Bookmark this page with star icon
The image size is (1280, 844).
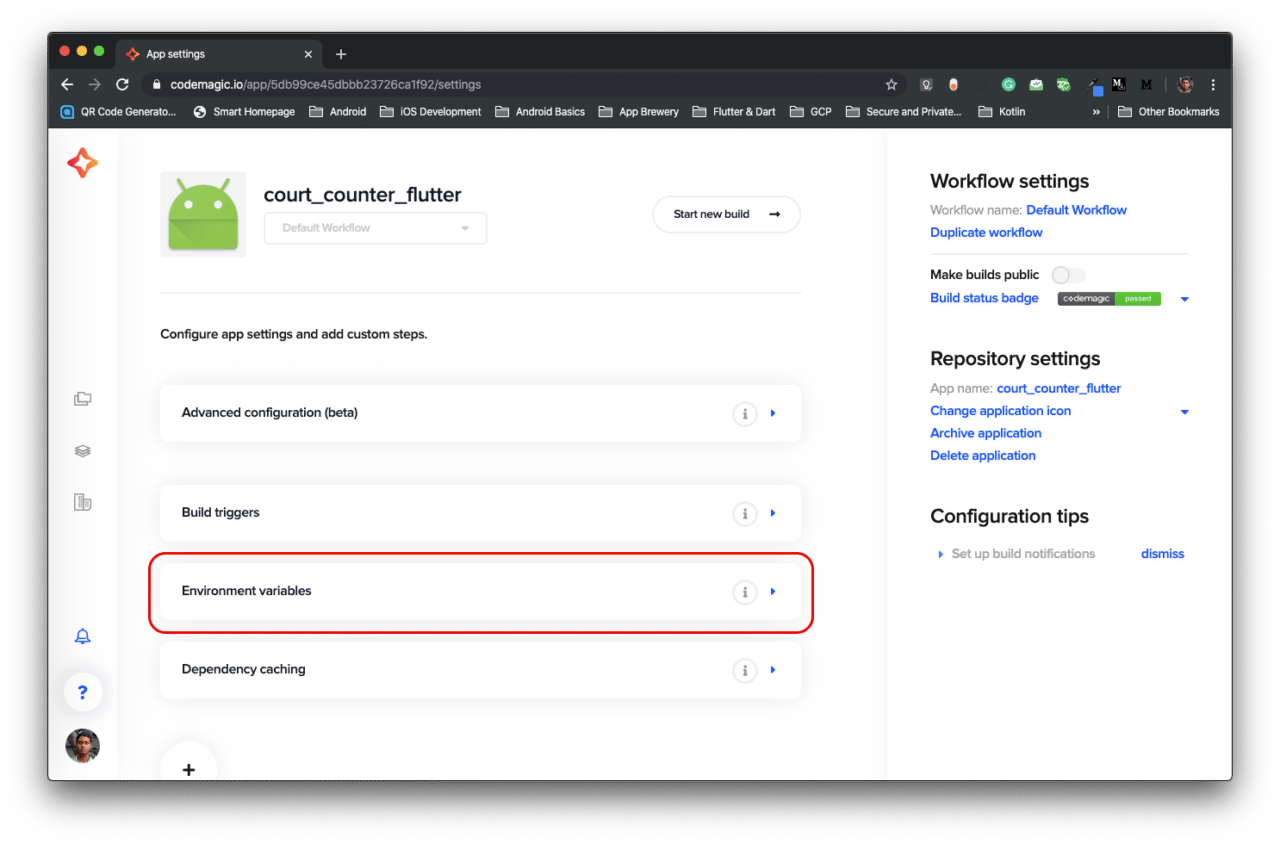(891, 85)
